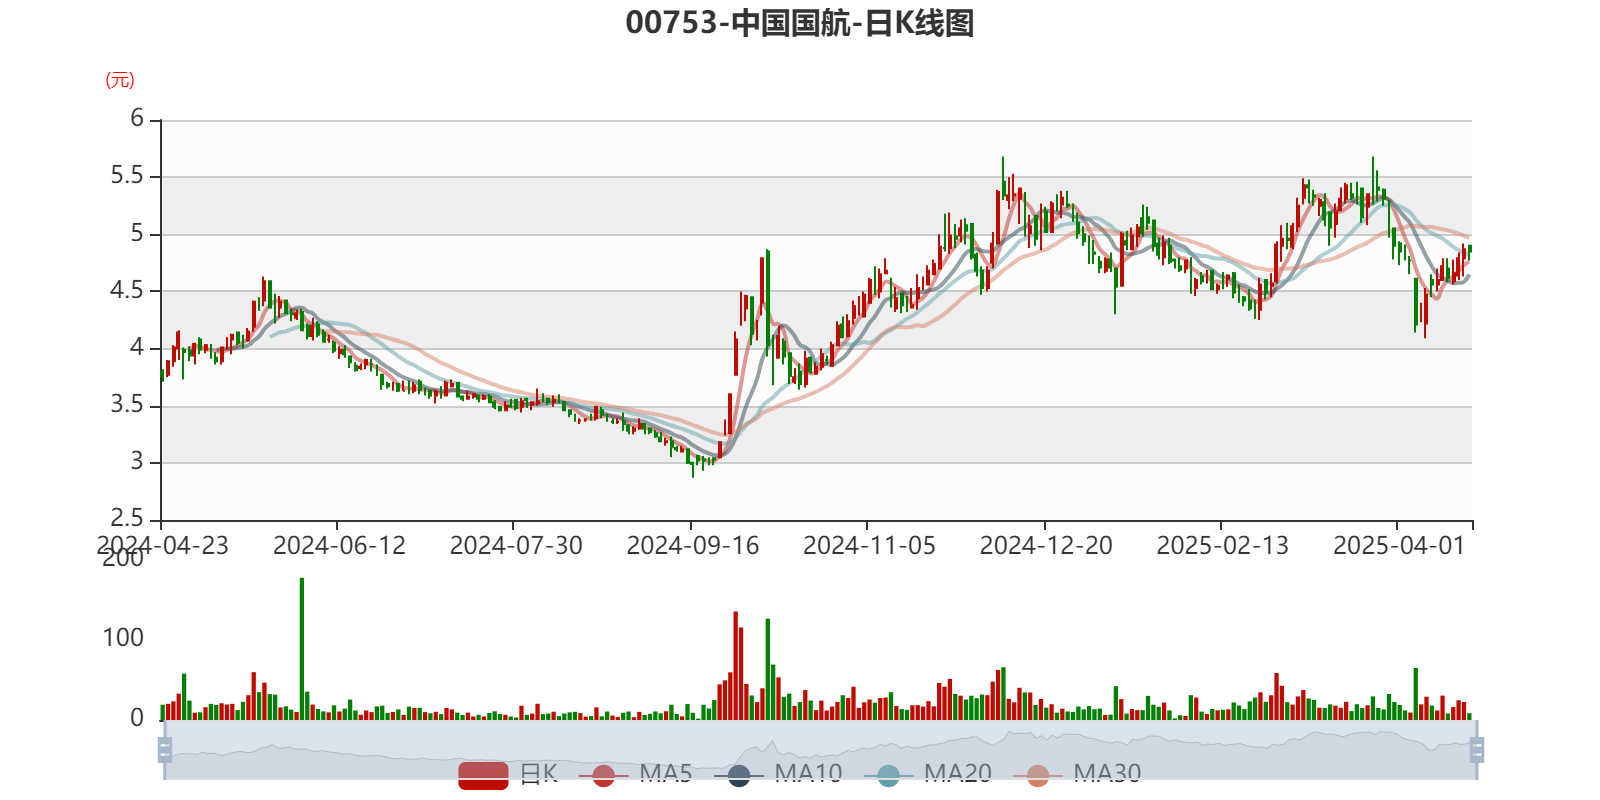Click the price axis label 3.5

127,405
